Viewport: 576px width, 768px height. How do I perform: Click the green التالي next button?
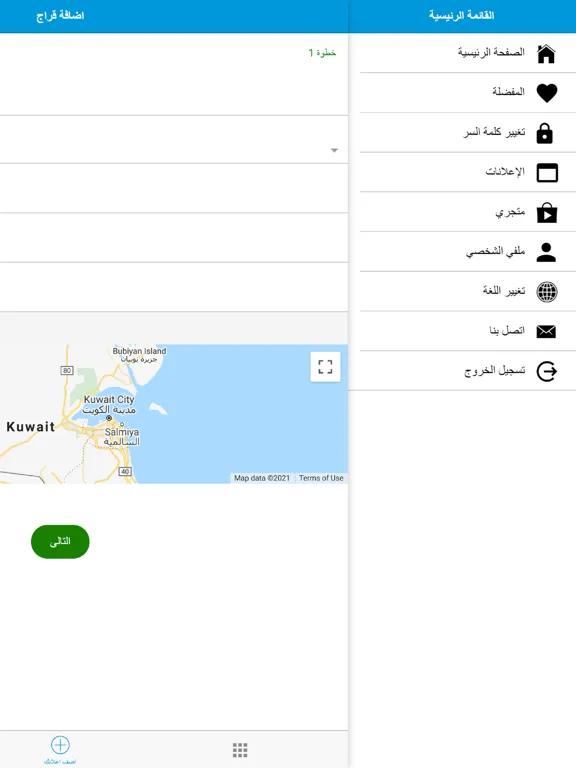(60, 542)
